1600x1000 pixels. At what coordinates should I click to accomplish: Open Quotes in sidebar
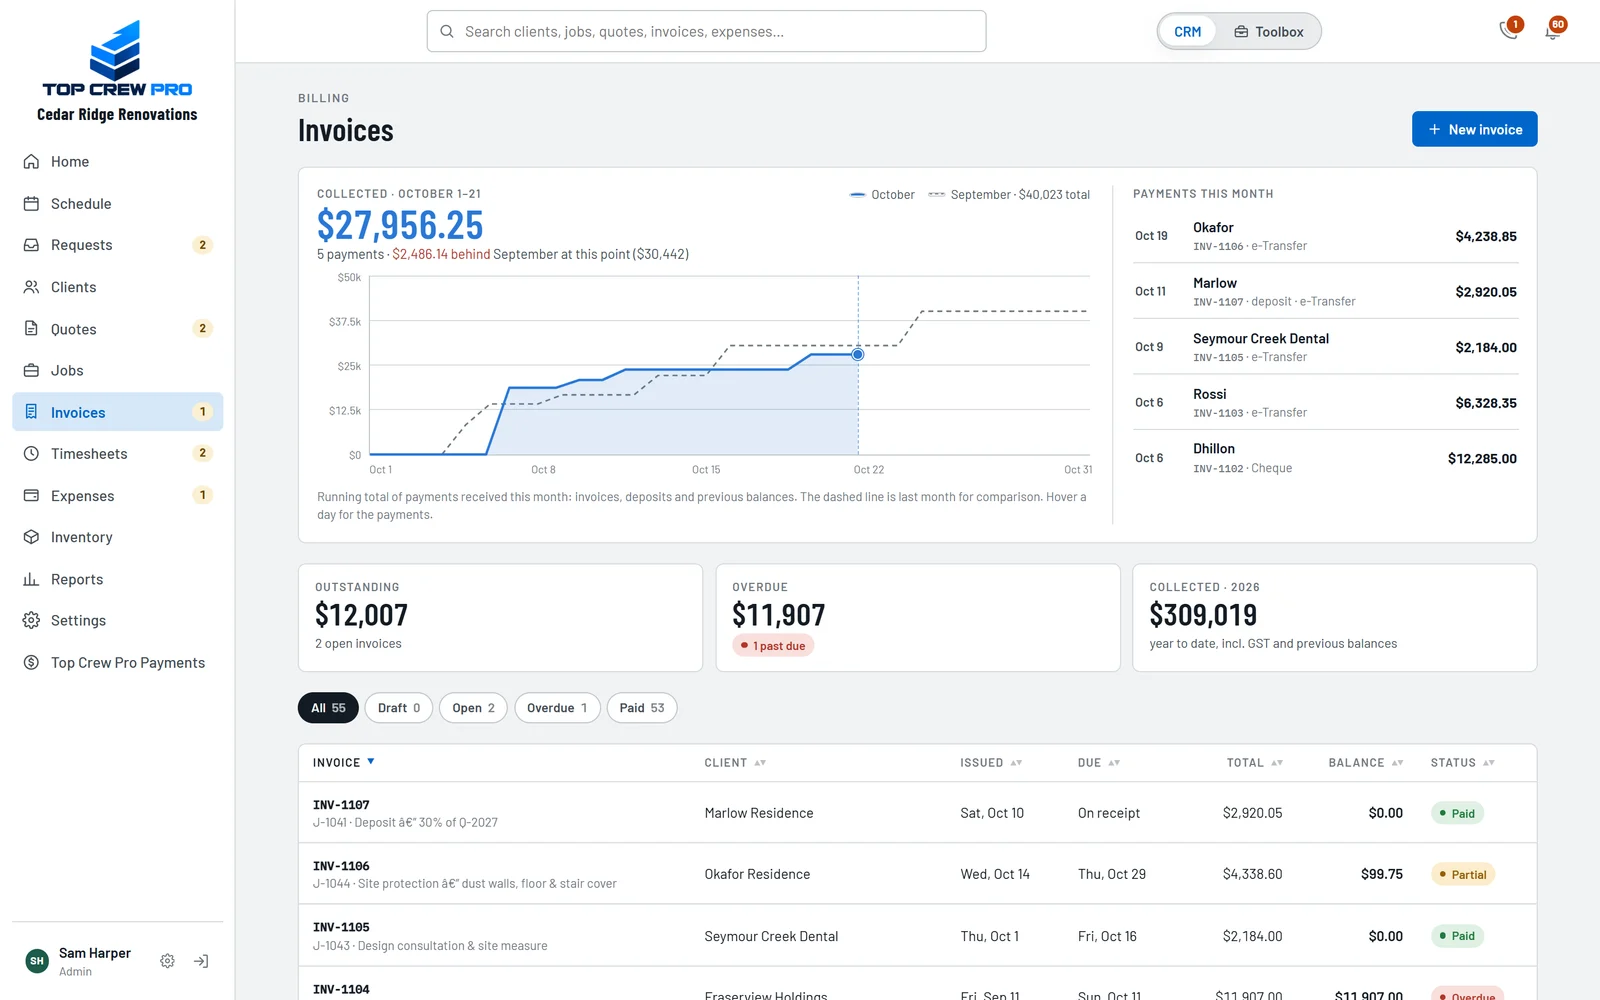(x=117, y=329)
